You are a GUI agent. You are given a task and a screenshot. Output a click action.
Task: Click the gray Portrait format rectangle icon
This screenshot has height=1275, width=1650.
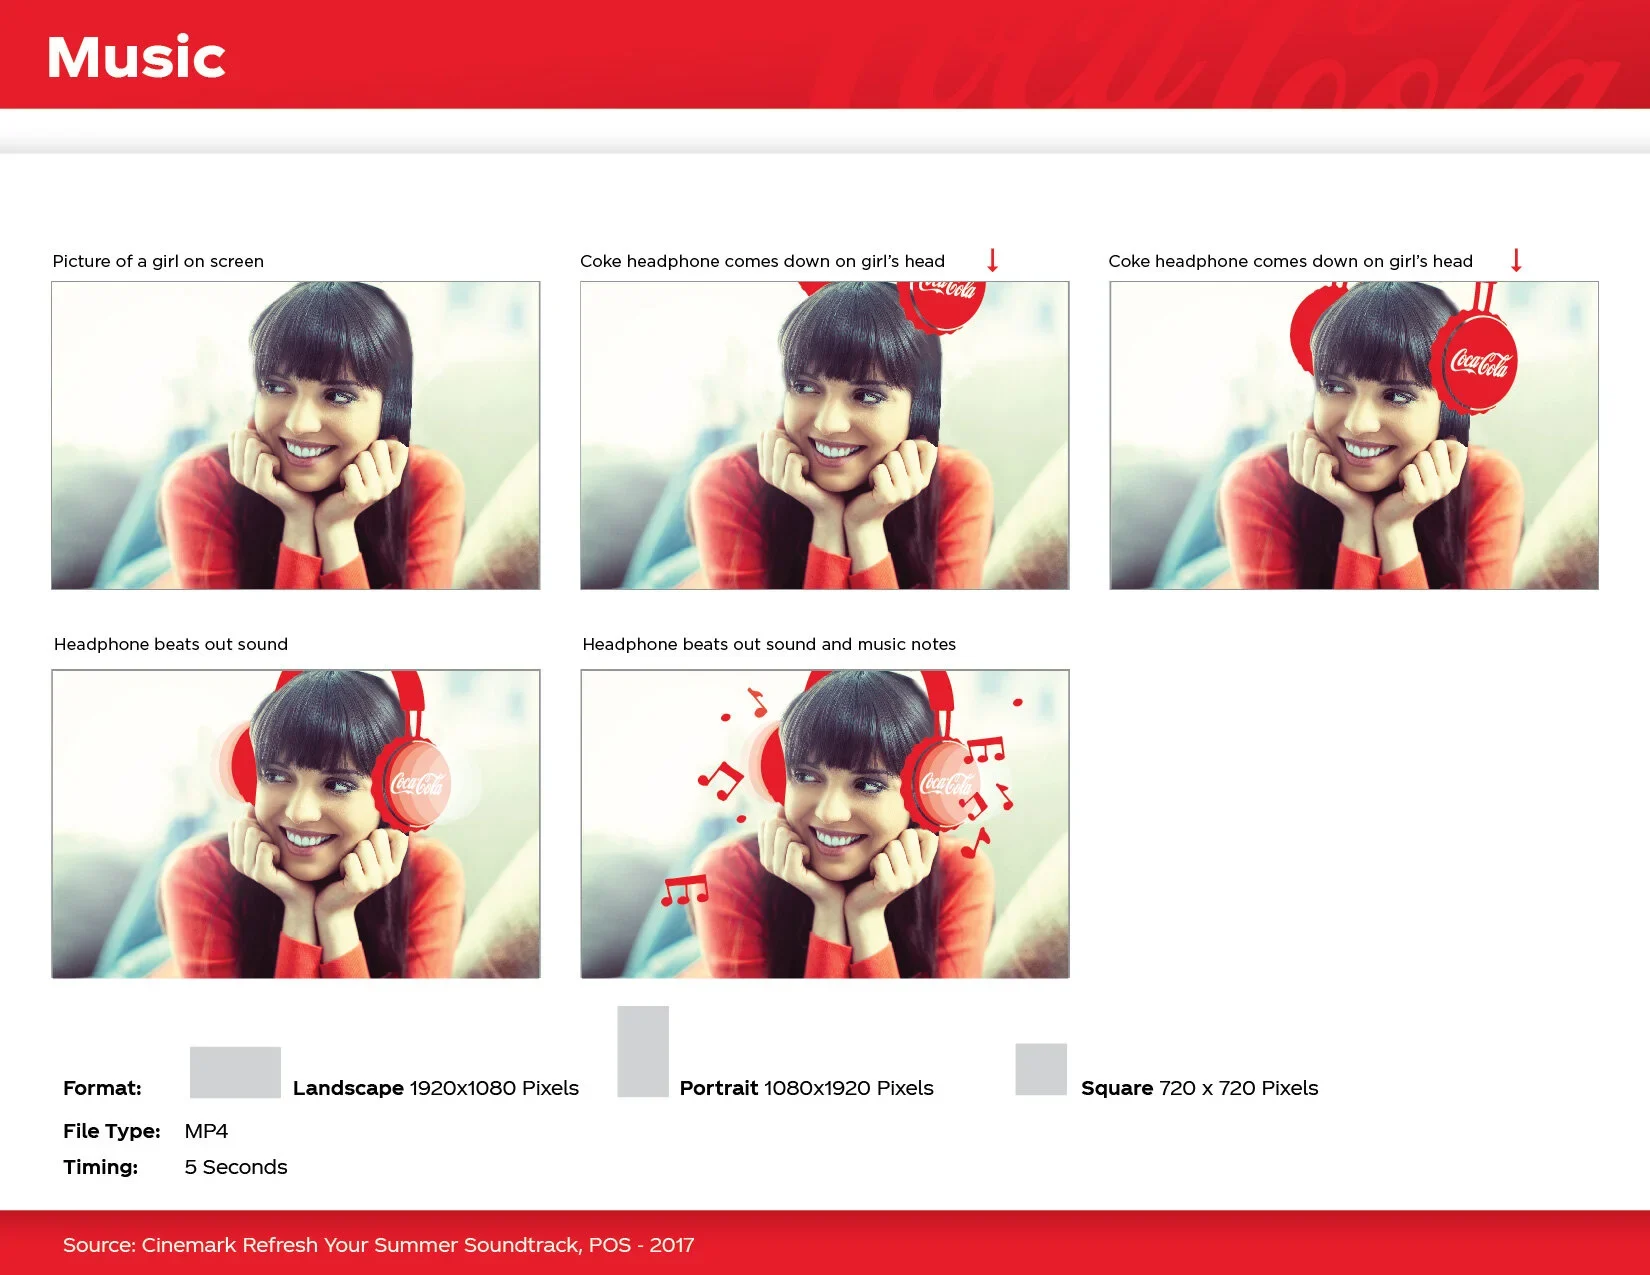click(x=643, y=1052)
